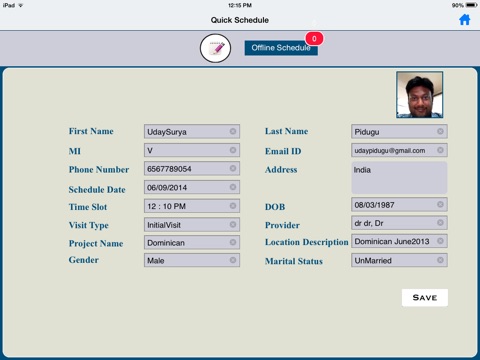Go to home via the house icon
480x360 pixels.
coord(465,20)
